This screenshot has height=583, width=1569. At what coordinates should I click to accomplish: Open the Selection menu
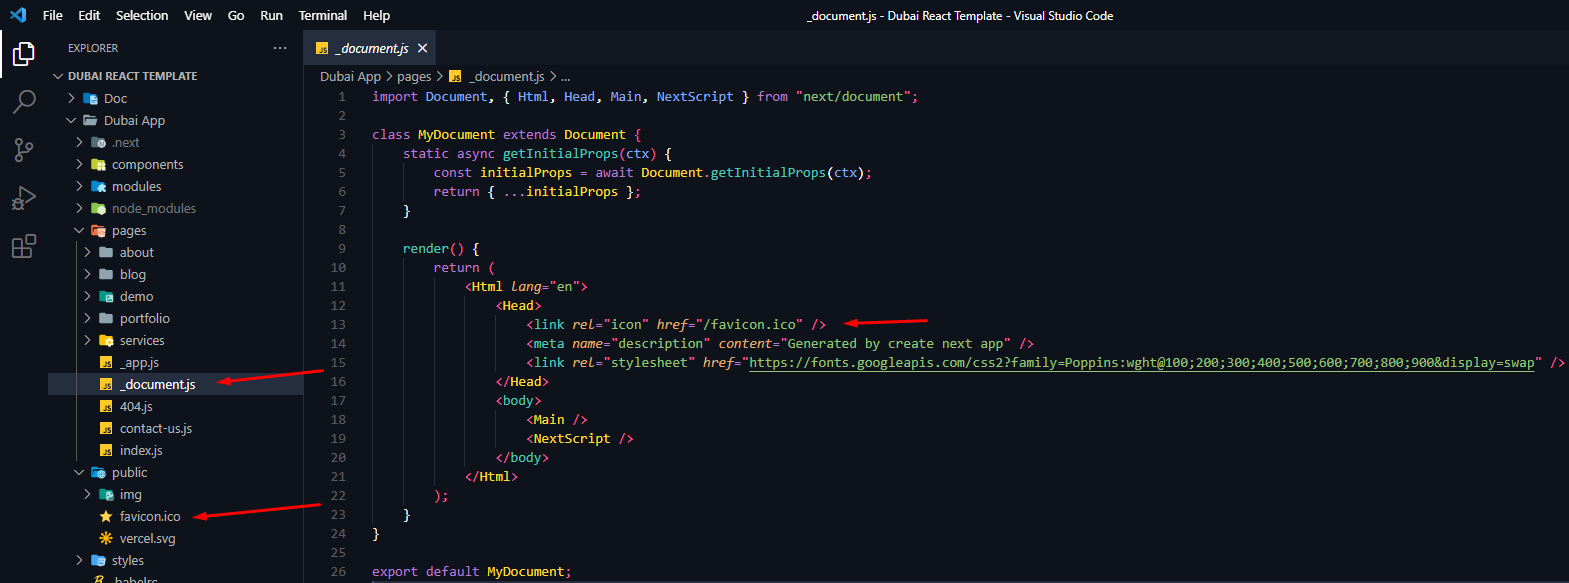click(x=142, y=15)
